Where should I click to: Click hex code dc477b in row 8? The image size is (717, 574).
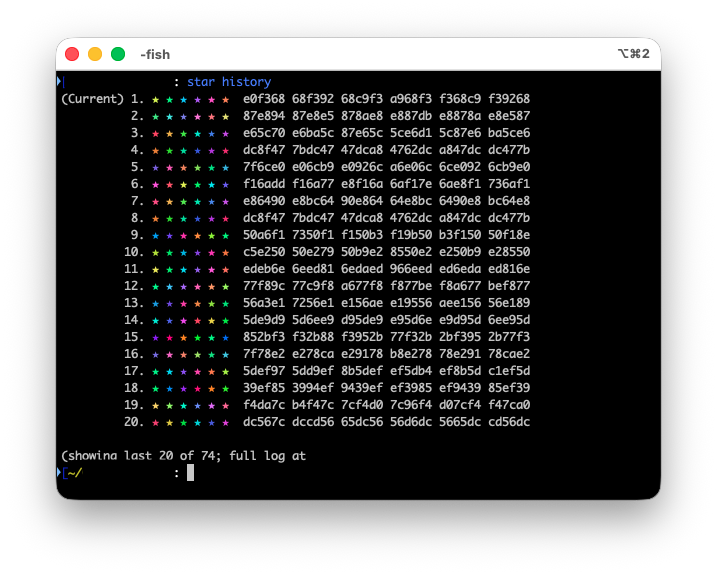click(509, 218)
